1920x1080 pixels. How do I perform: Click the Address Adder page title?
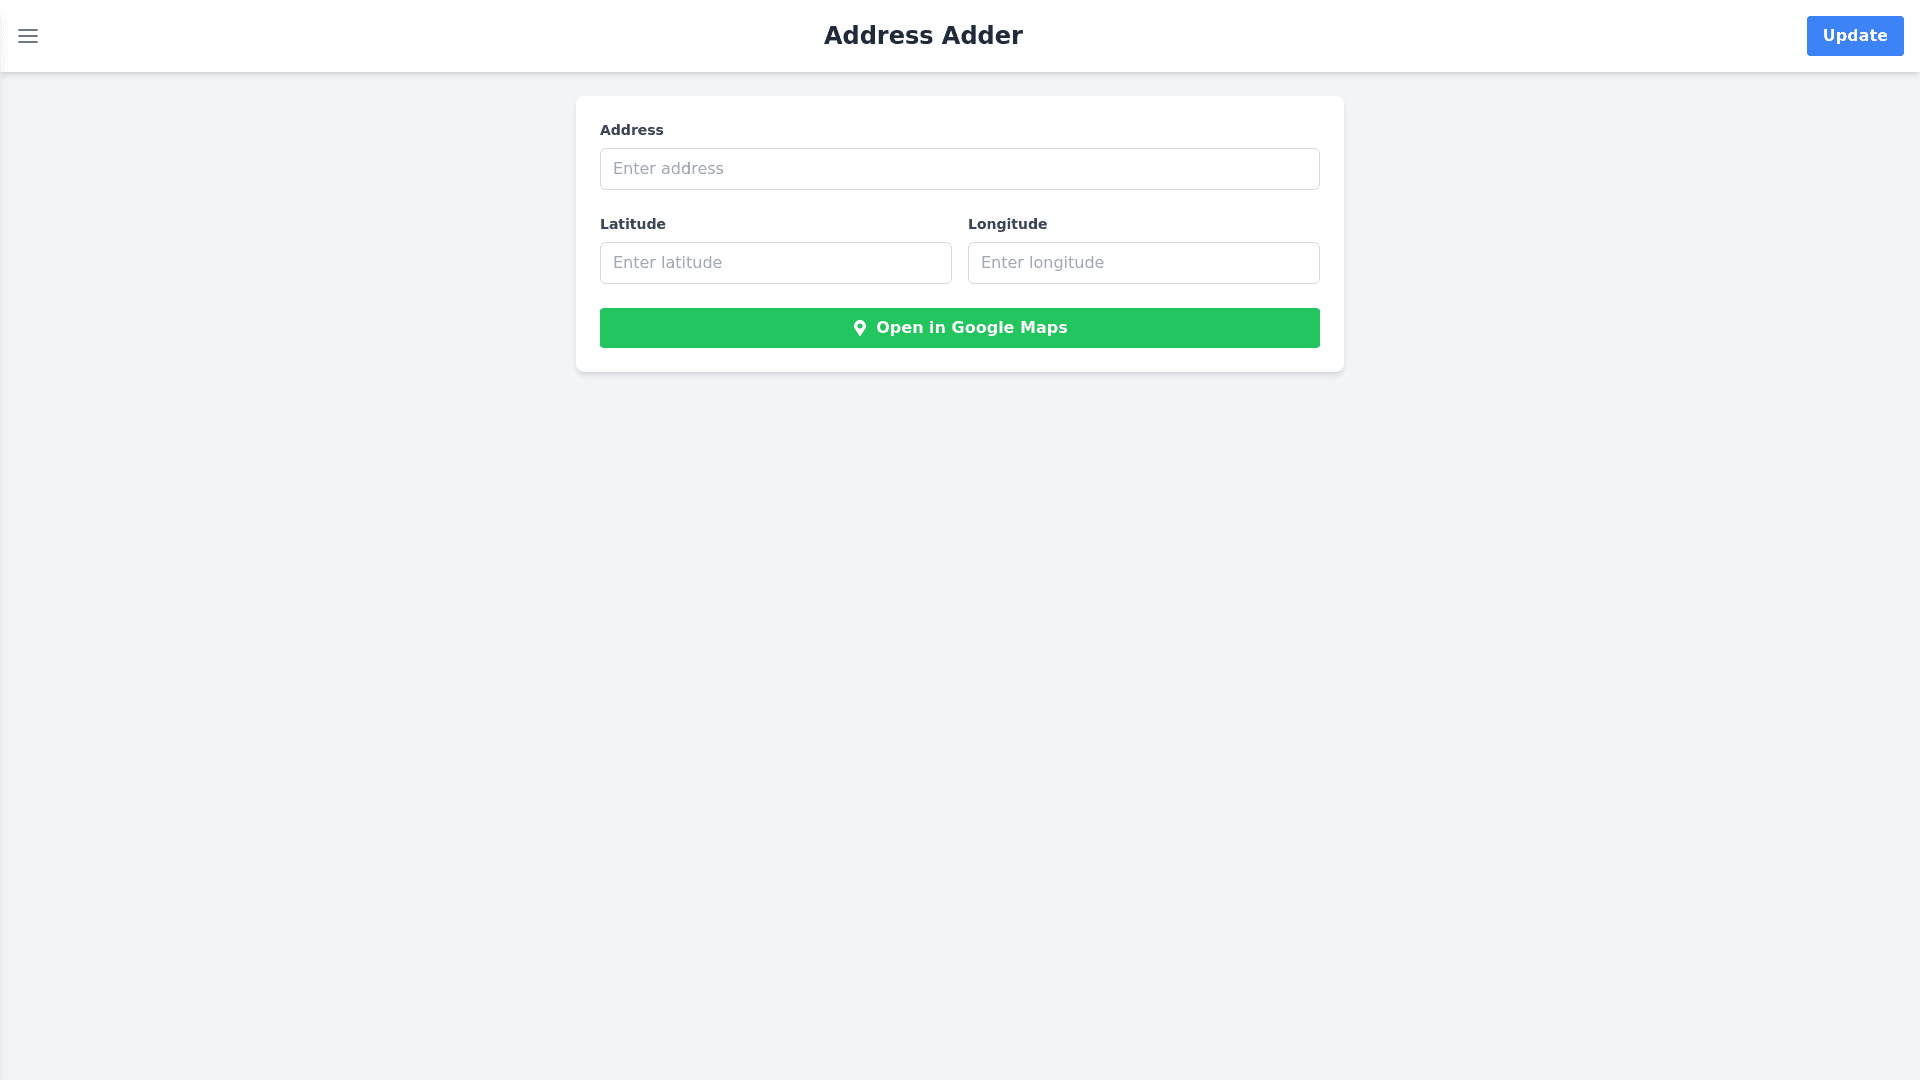click(x=922, y=36)
